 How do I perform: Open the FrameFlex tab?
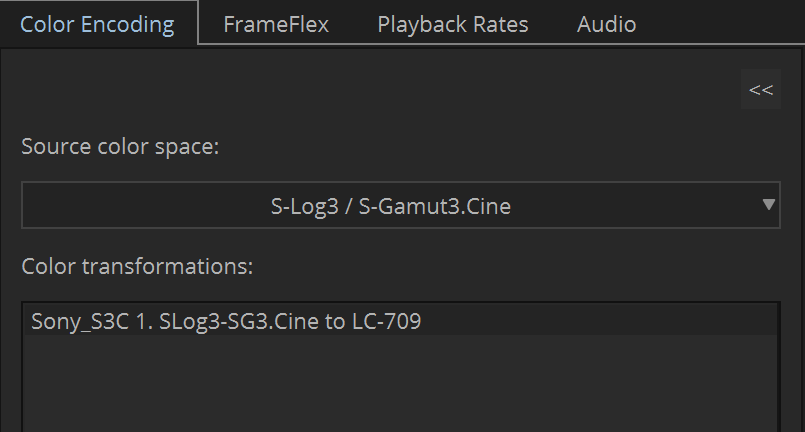coord(276,24)
